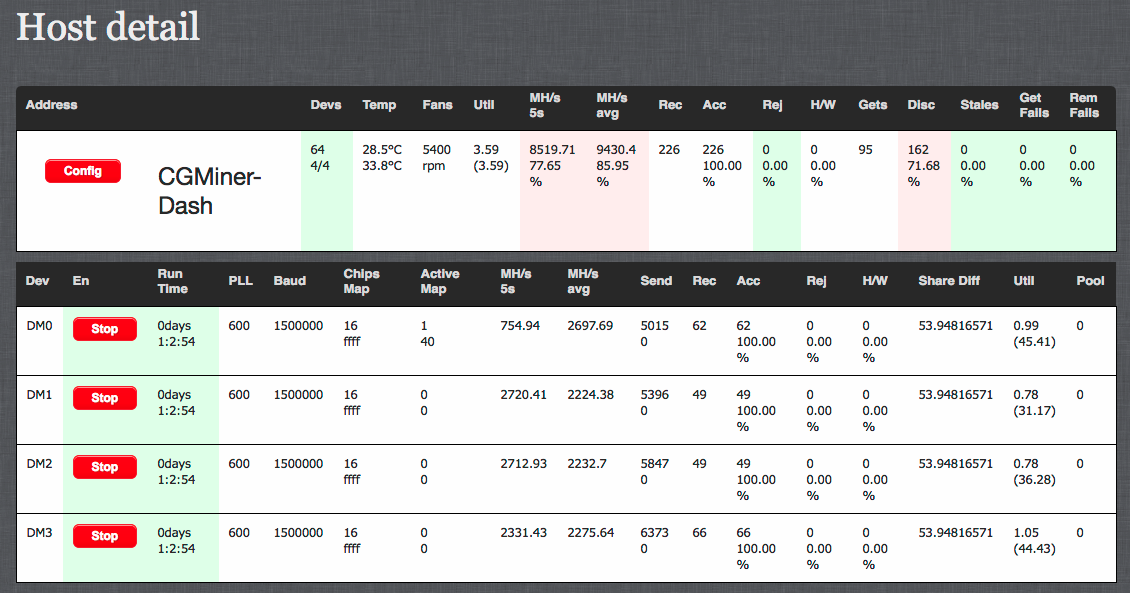The width and height of the screenshot is (1130, 593).
Task: Click DM3 send count 6373
Action: coord(654,533)
